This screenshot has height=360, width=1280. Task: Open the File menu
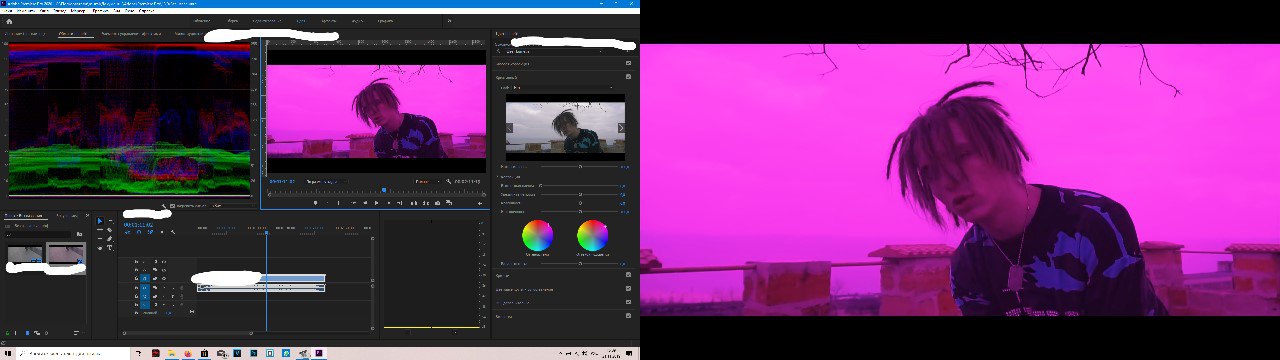[8, 11]
